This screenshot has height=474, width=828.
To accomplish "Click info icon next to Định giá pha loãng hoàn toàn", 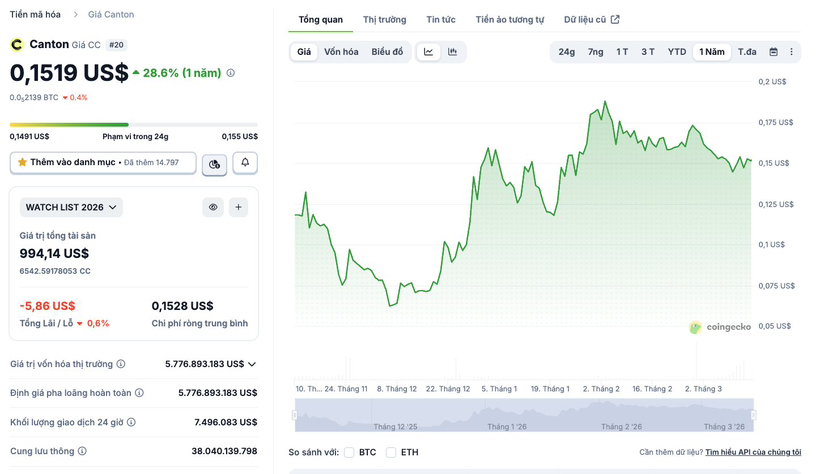I will 139,393.
